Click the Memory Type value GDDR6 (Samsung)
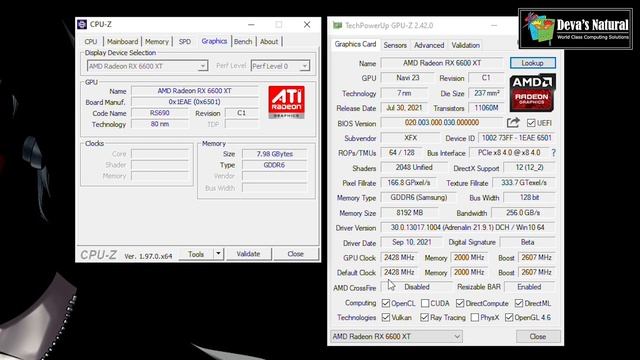This screenshot has height=360, width=640. pos(419,198)
